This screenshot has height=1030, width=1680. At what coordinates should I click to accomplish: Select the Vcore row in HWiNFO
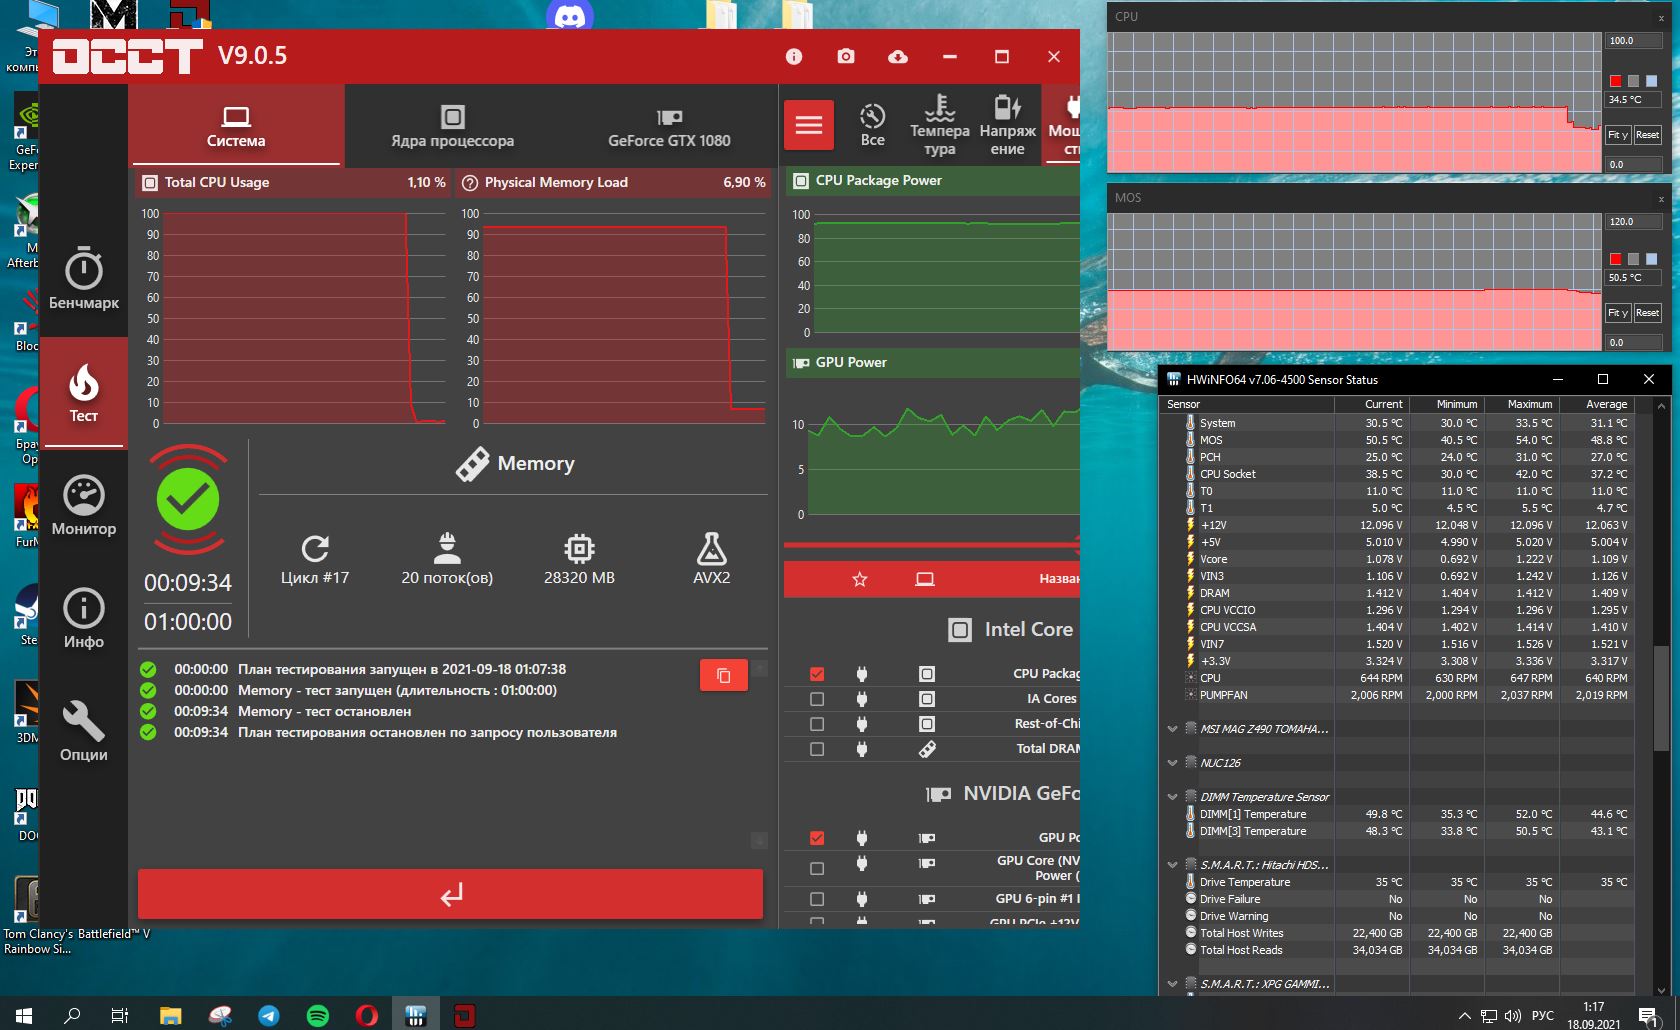coord(1397,559)
